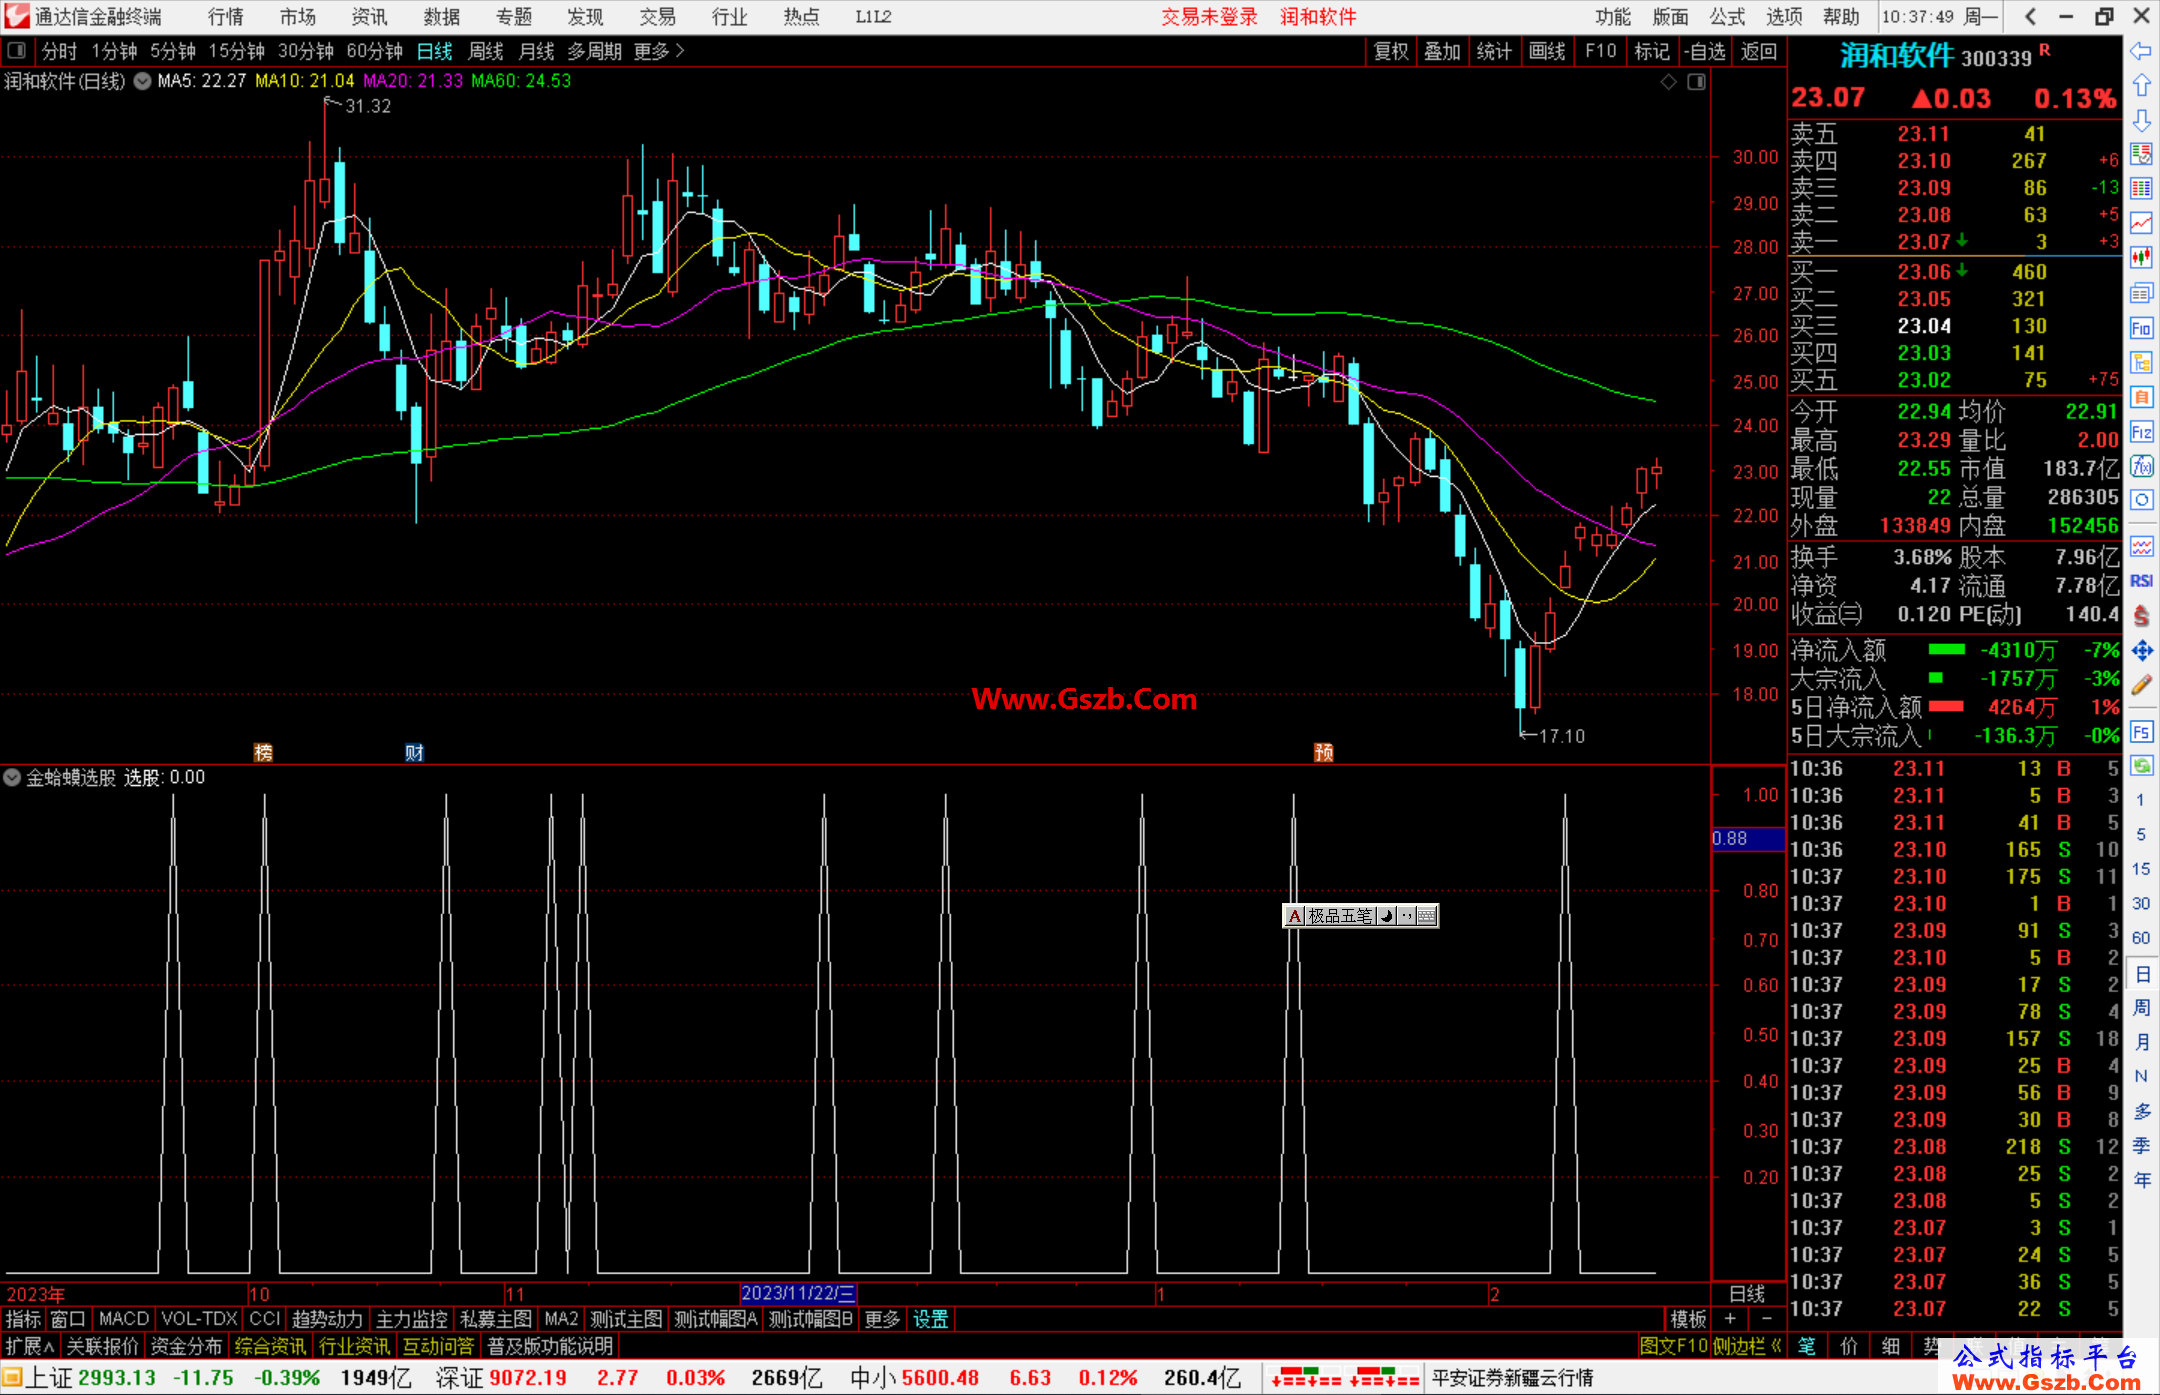2160x1395 pixels.
Task: Click the circle icon in right sidebar
Action: click(2141, 500)
